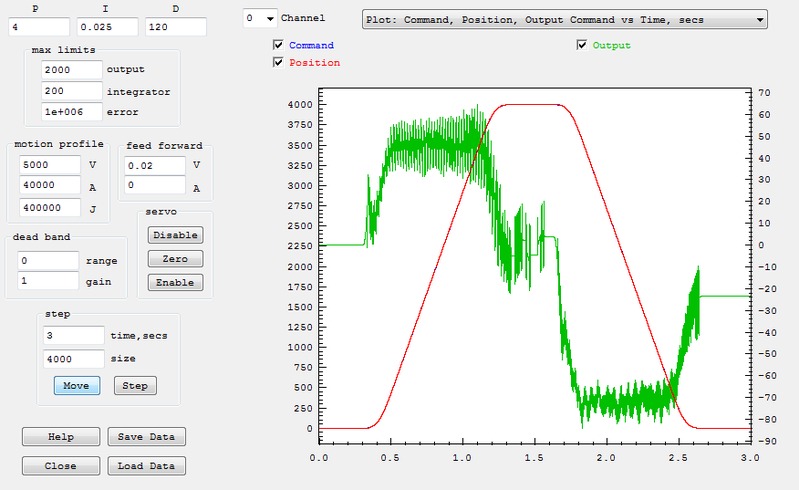Click the D gain field showing 120
The image size is (799, 490).
(175, 26)
